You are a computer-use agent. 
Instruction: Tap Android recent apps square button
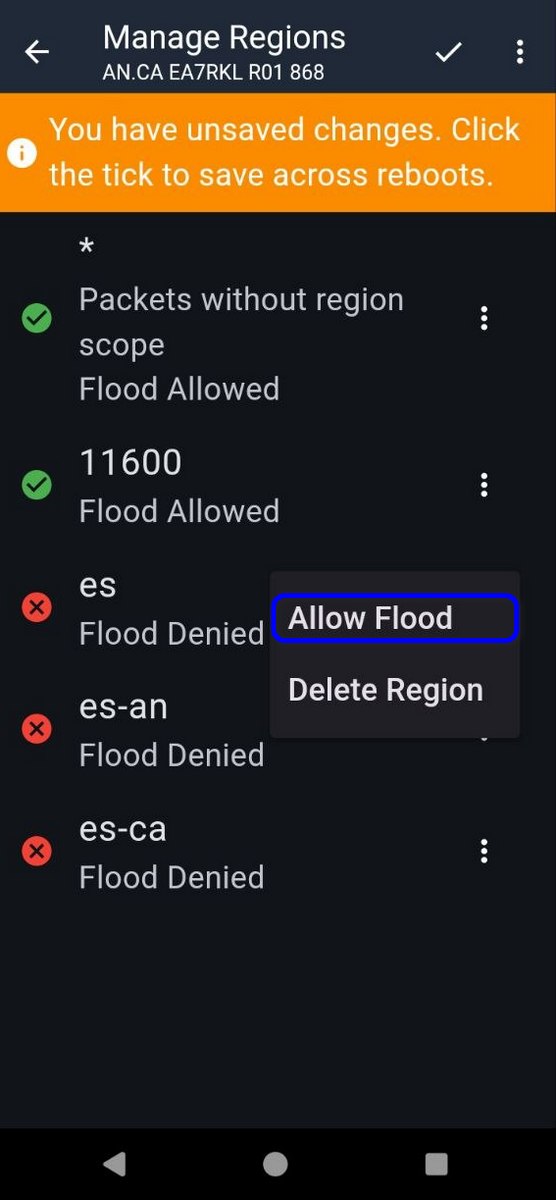[x=436, y=1164]
